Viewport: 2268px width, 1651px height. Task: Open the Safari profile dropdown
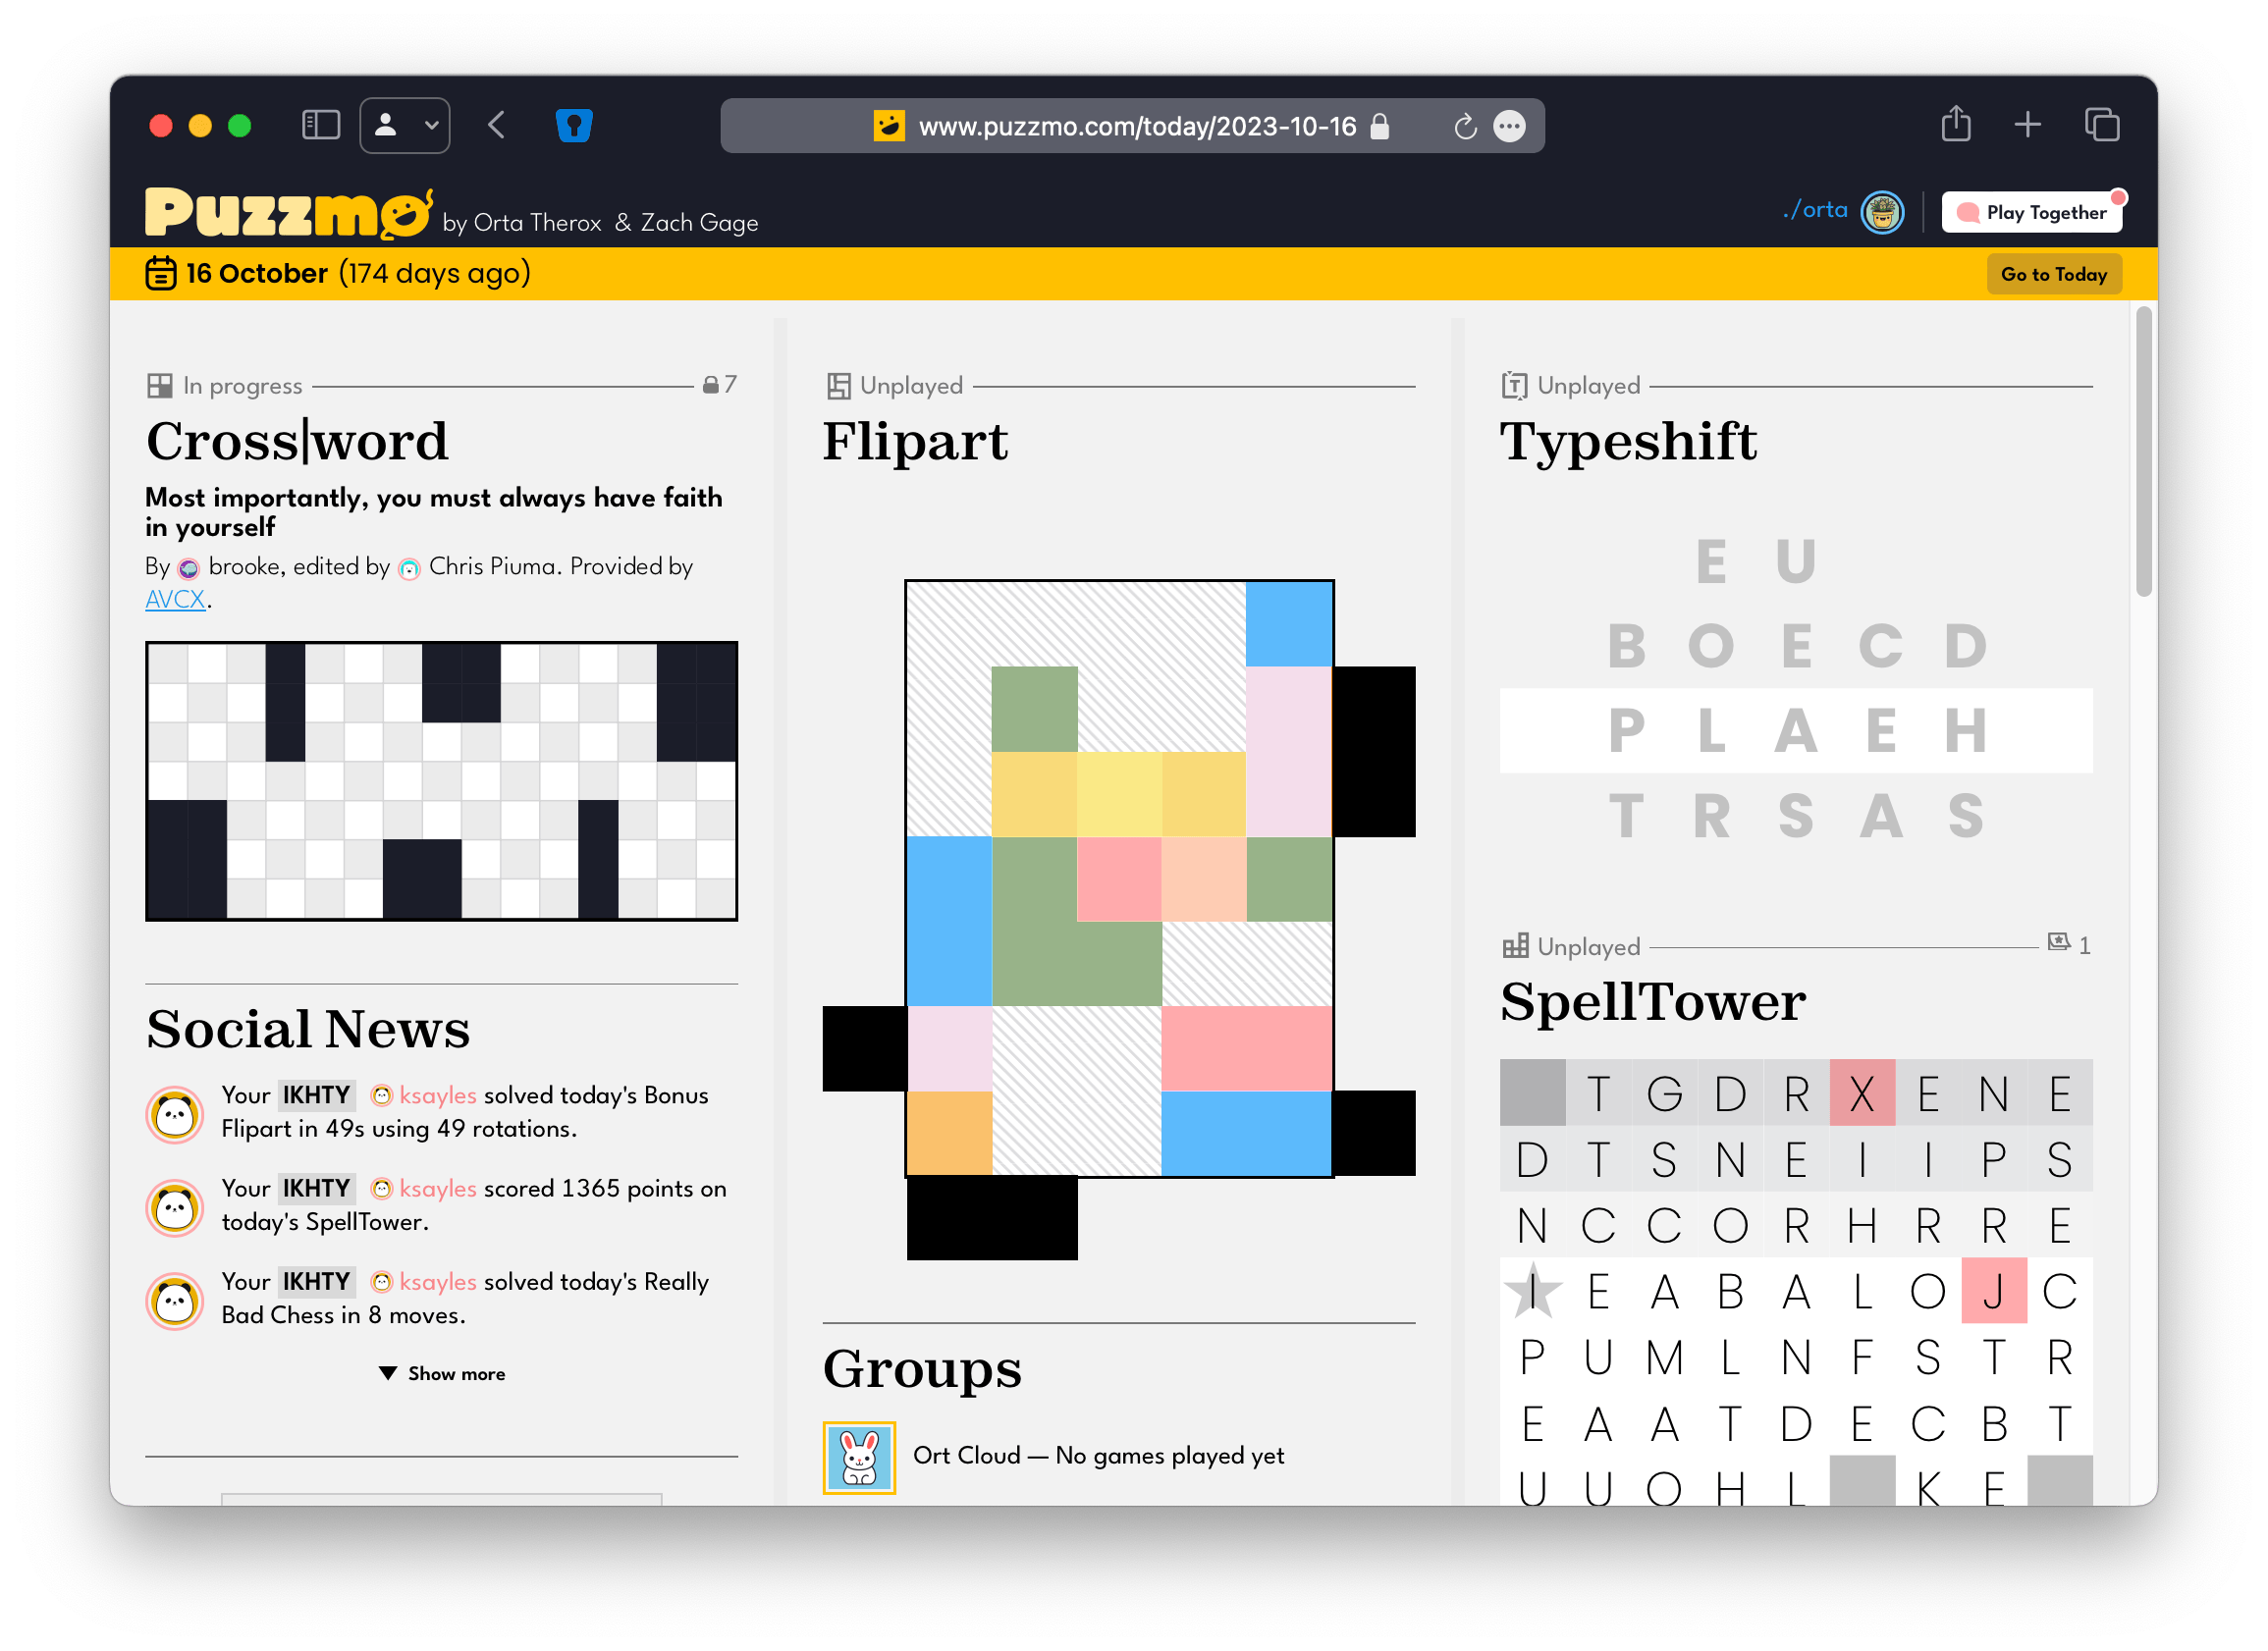click(x=405, y=125)
